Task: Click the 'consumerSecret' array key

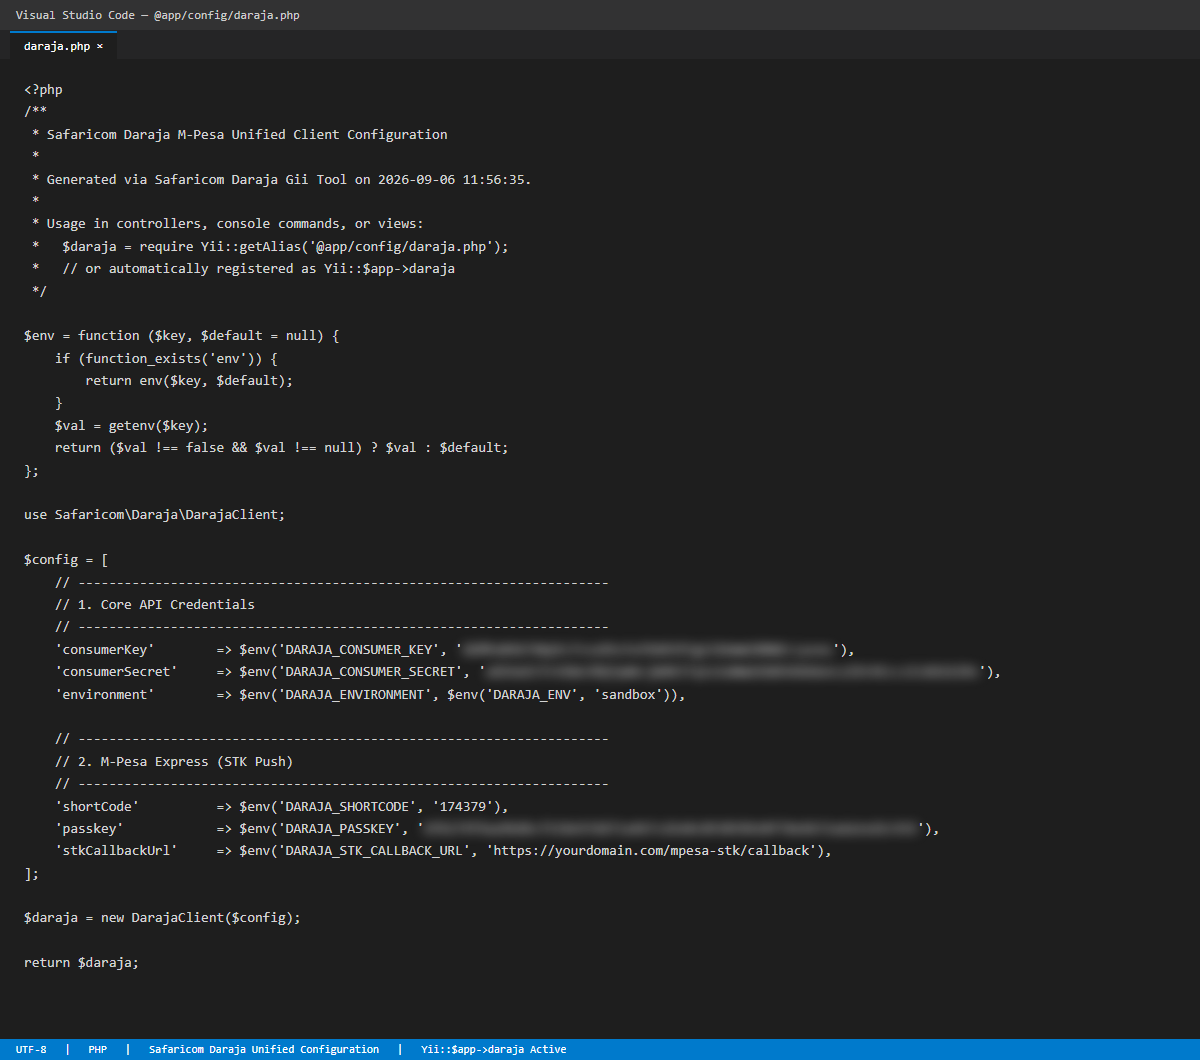Action: 116,671
